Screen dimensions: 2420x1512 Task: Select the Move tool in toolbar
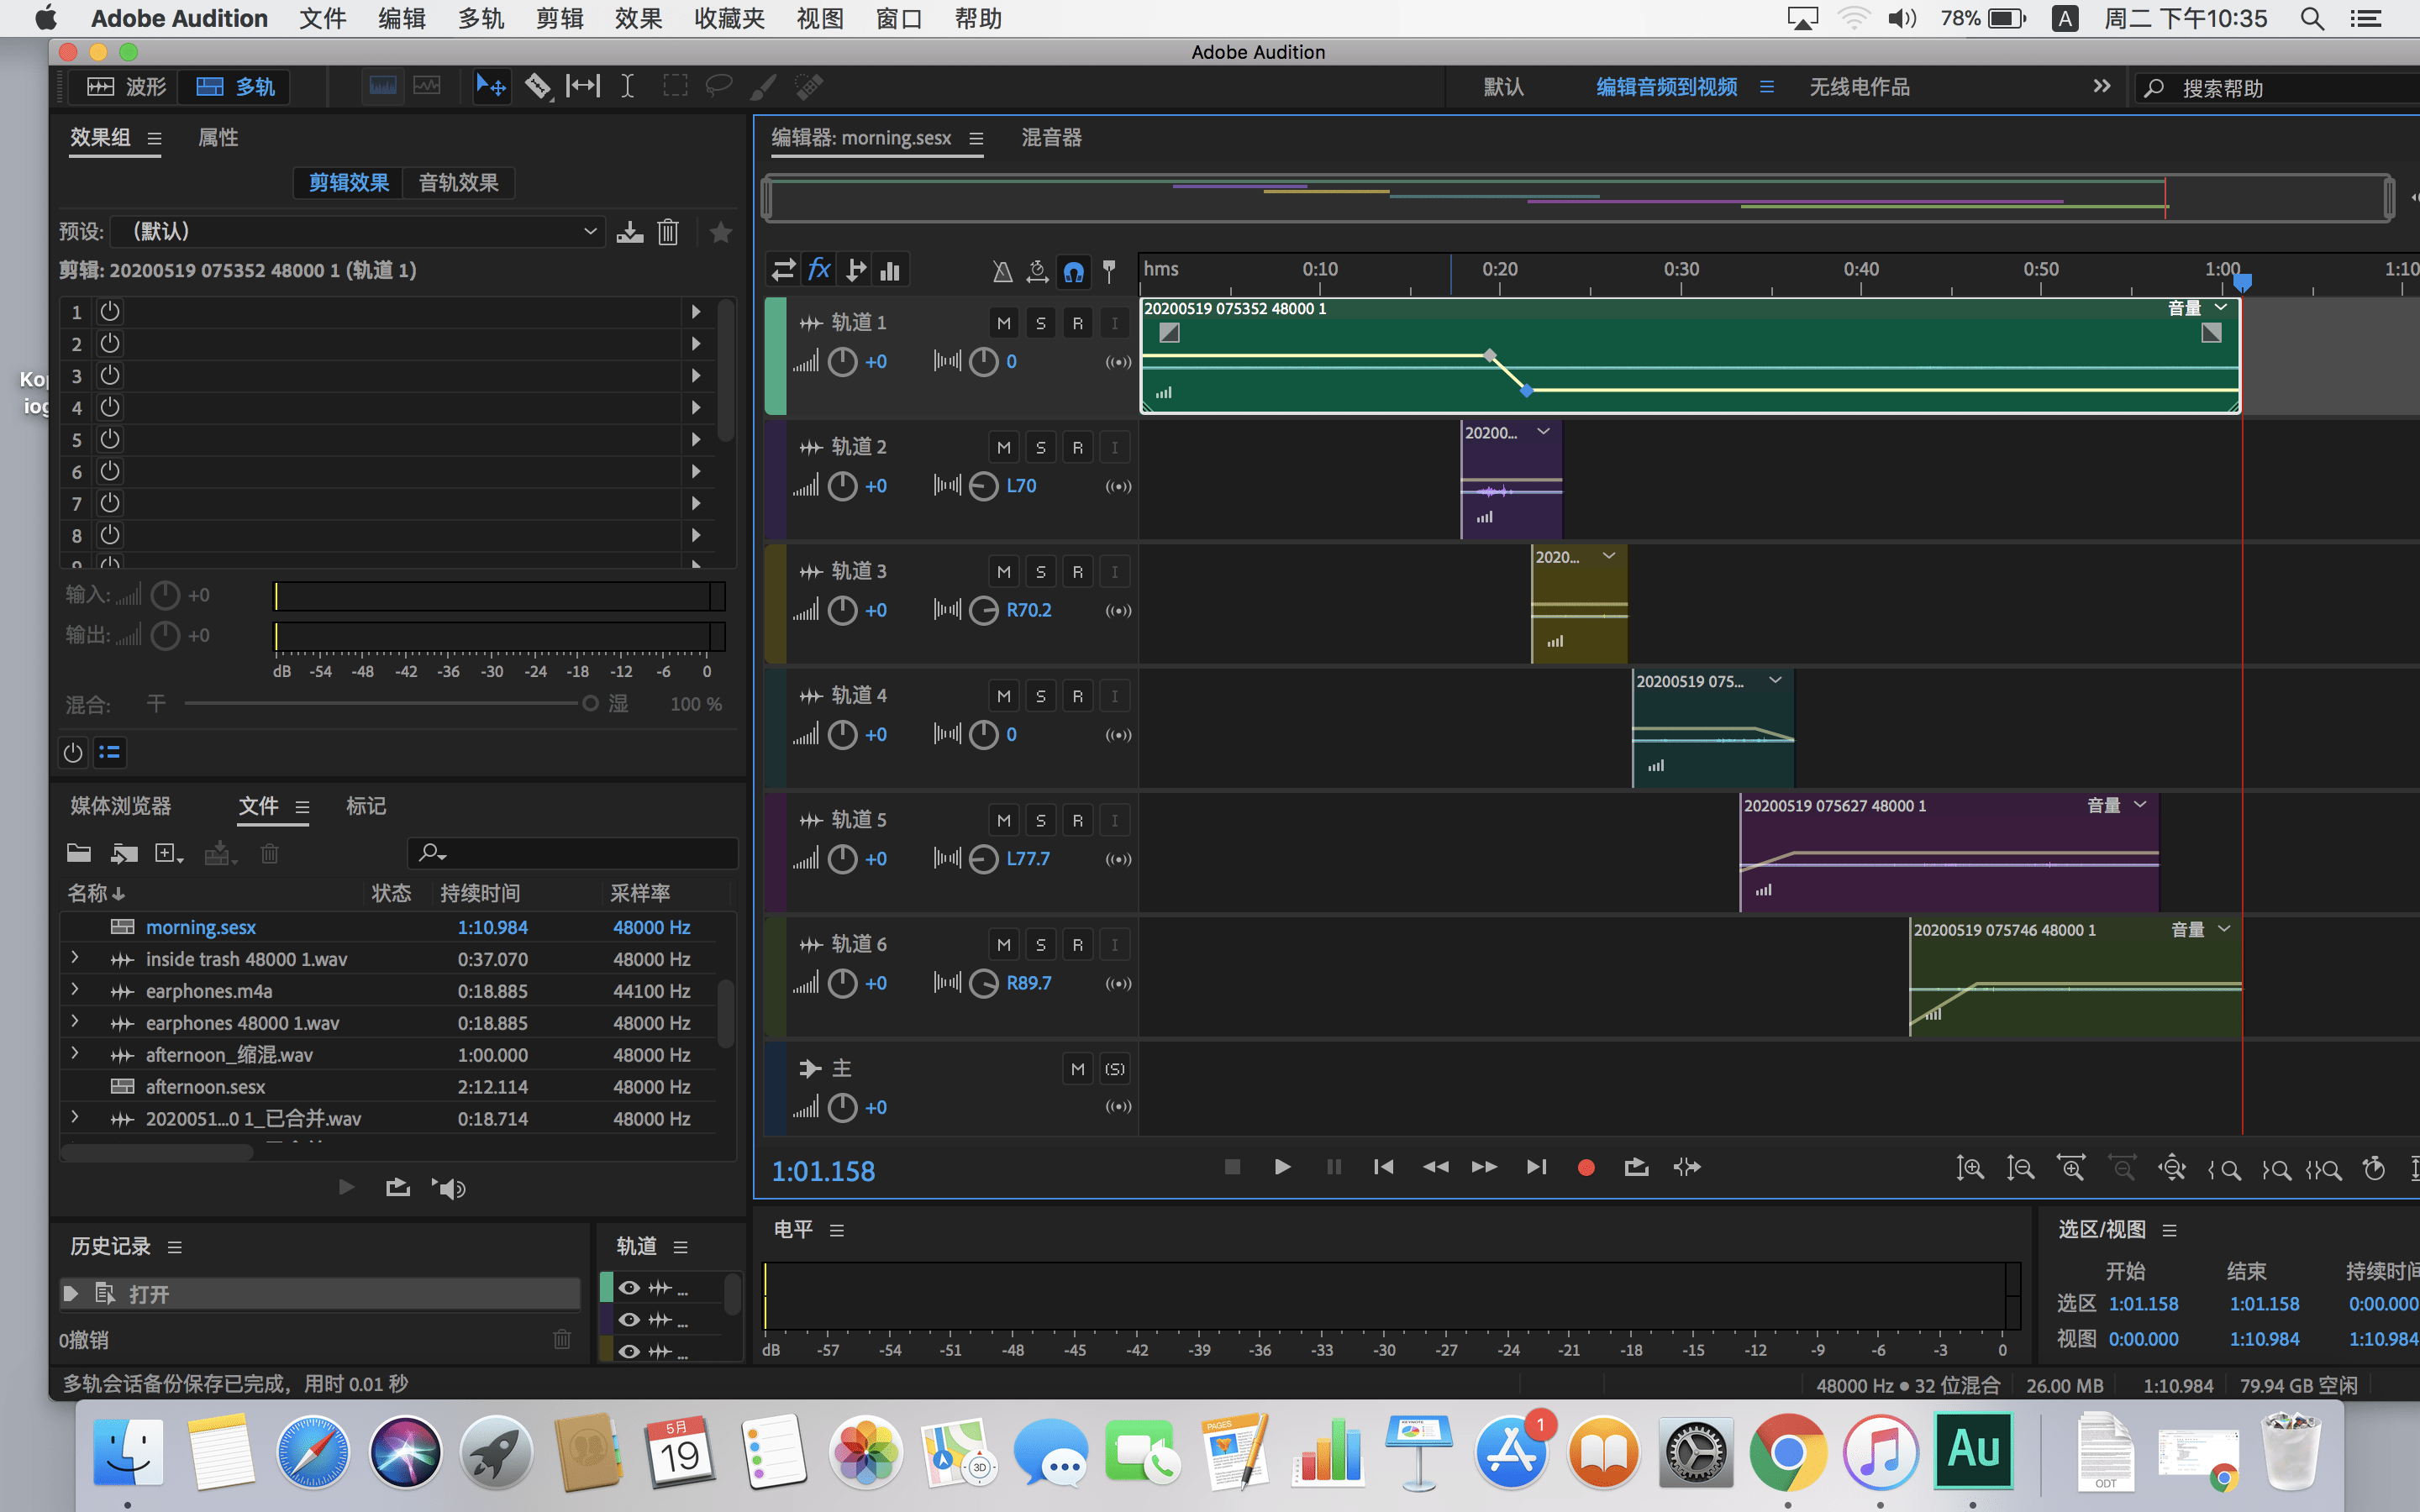(x=490, y=86)
